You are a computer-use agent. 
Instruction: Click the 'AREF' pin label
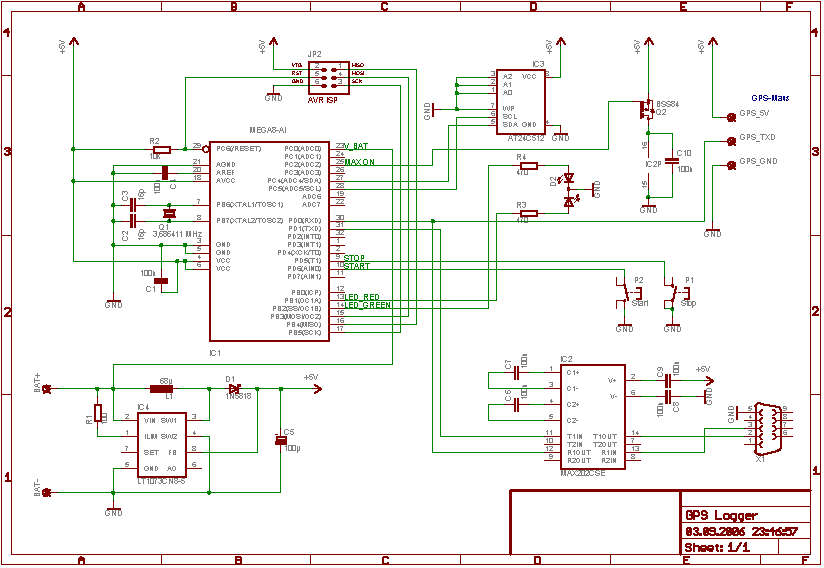click(225, 173)
